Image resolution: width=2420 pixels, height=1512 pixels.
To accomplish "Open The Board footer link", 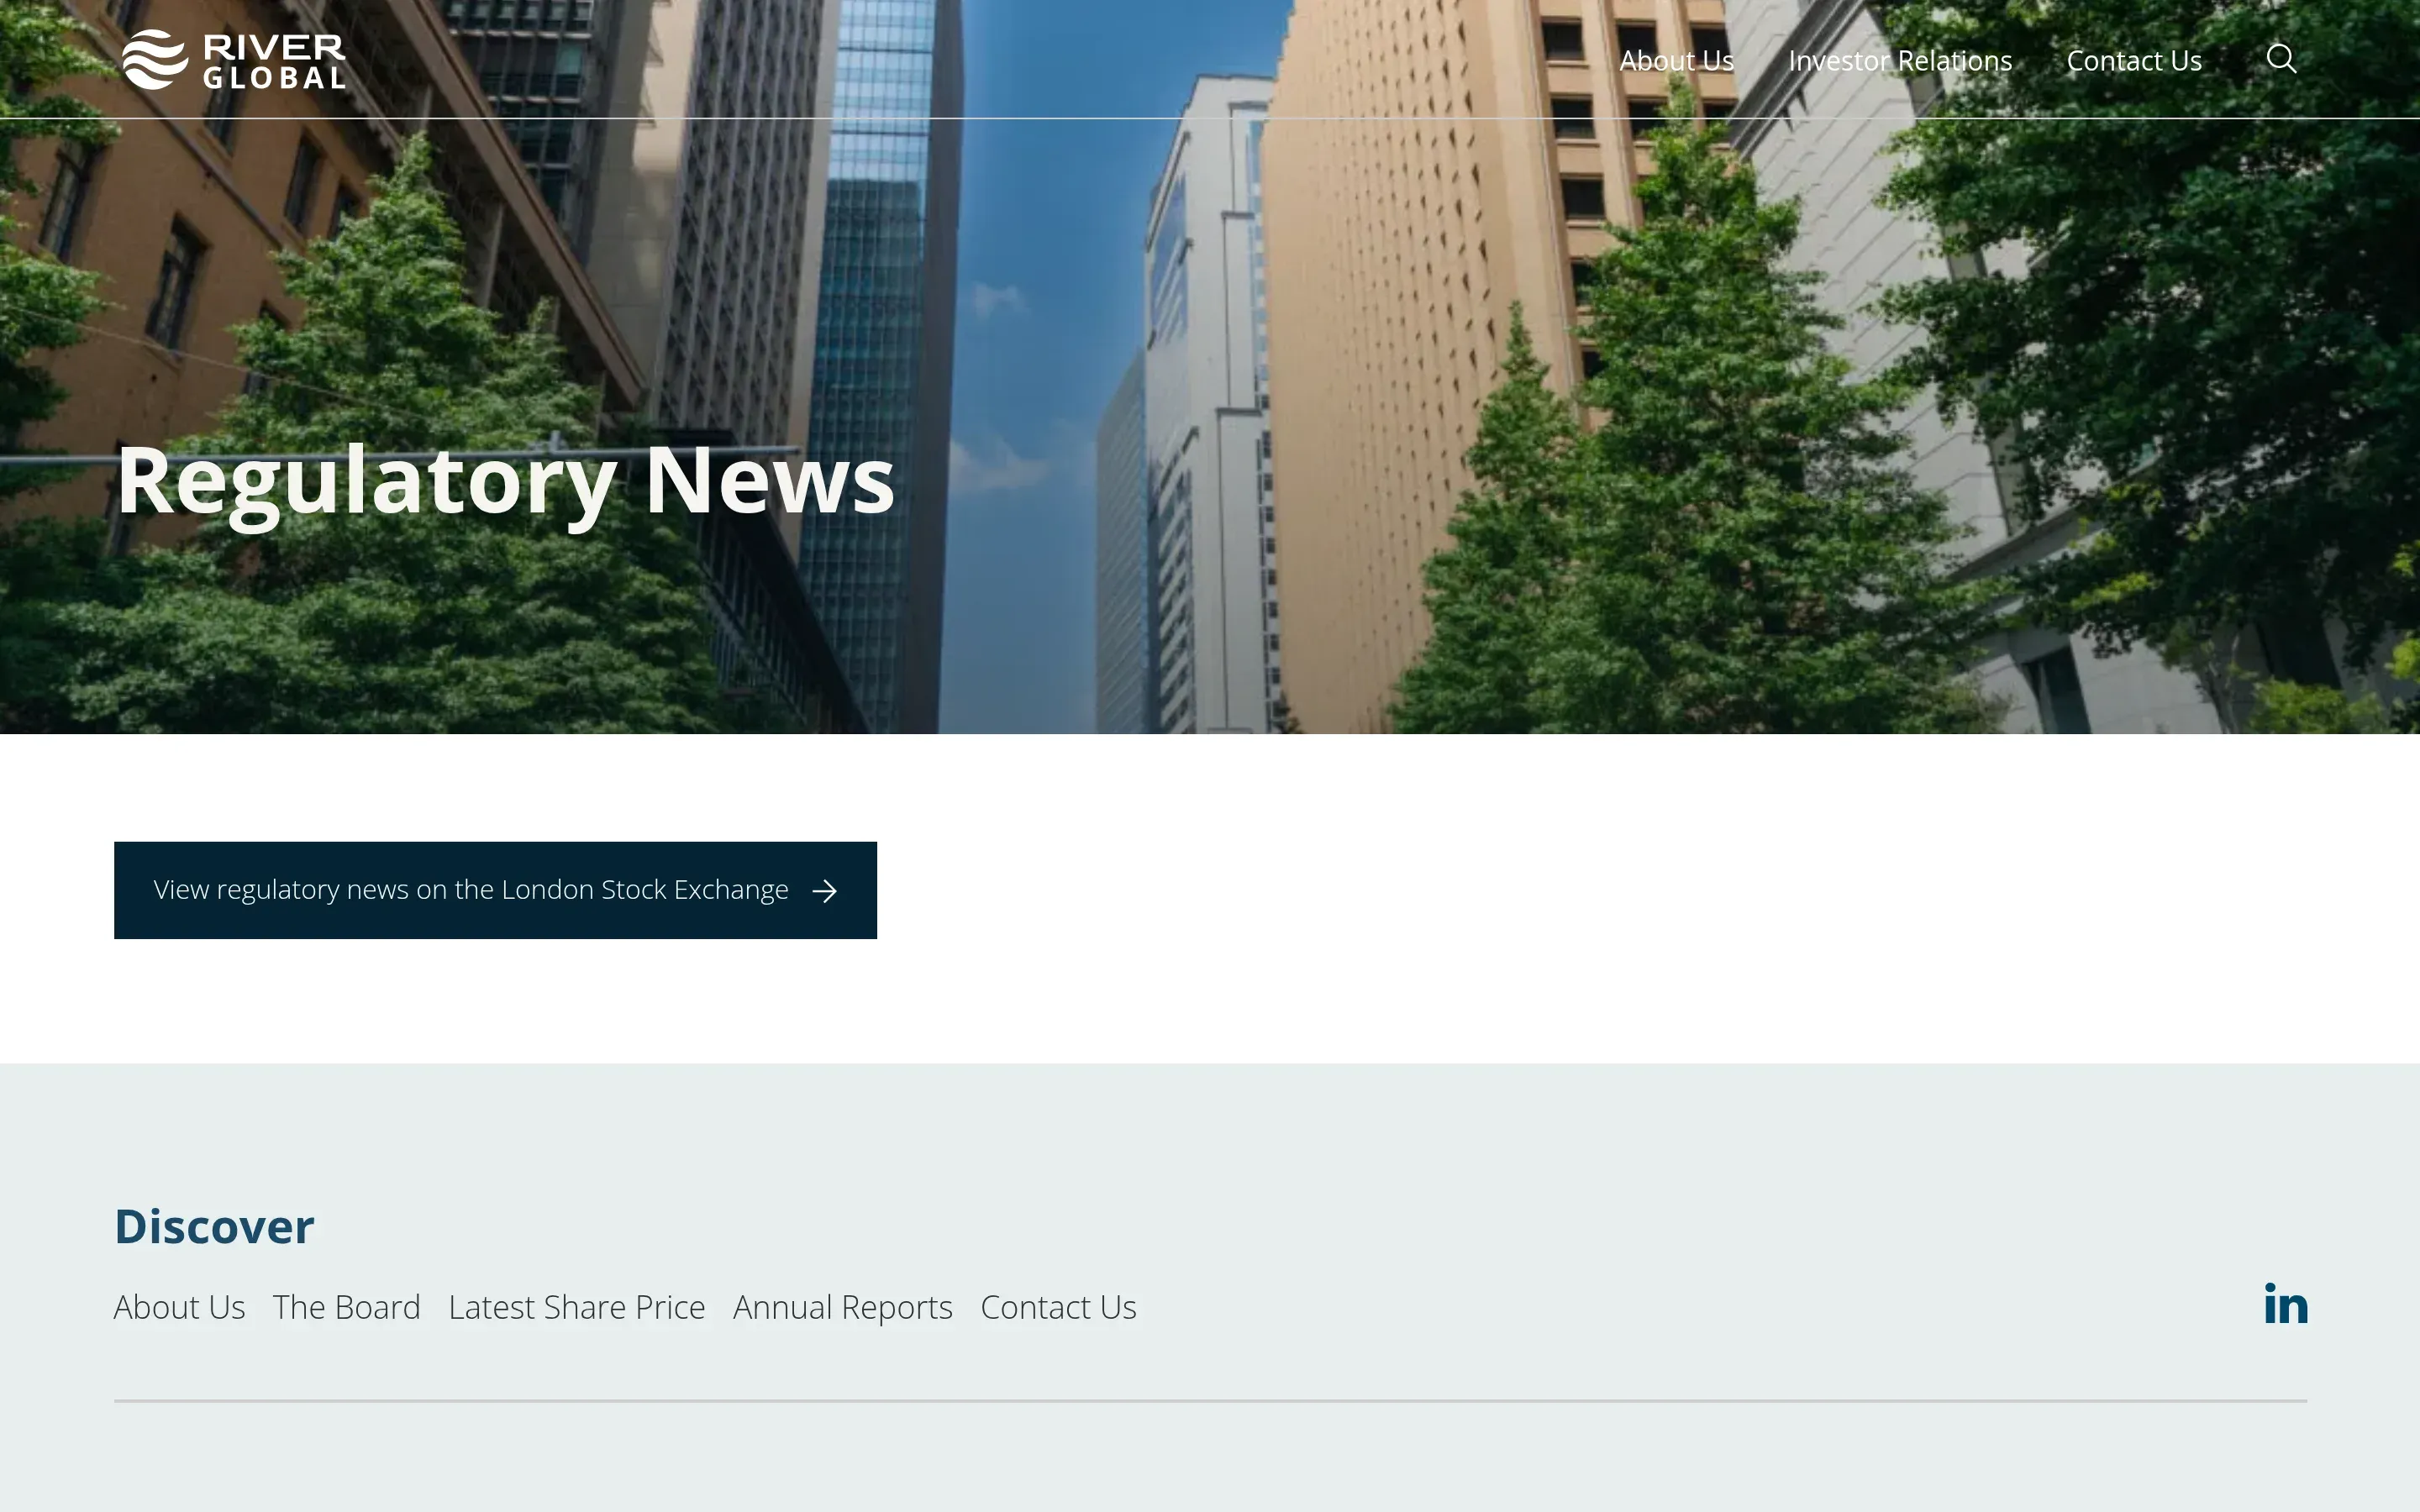I will (347, 1307).
